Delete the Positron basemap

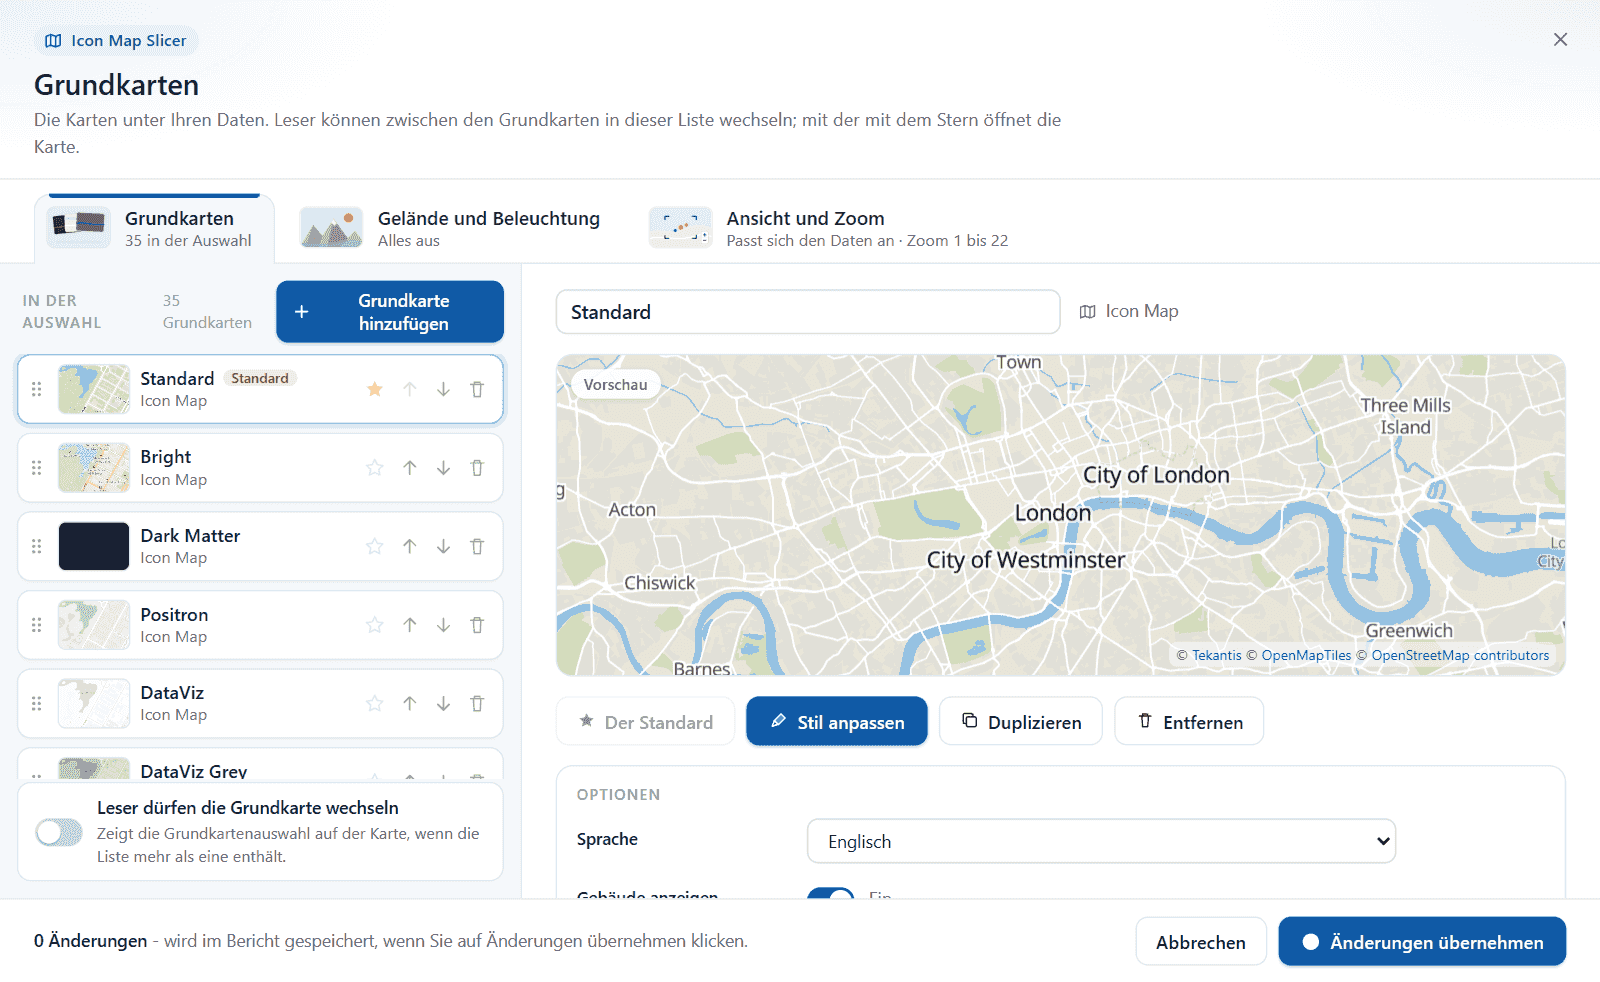coord(477,625)
